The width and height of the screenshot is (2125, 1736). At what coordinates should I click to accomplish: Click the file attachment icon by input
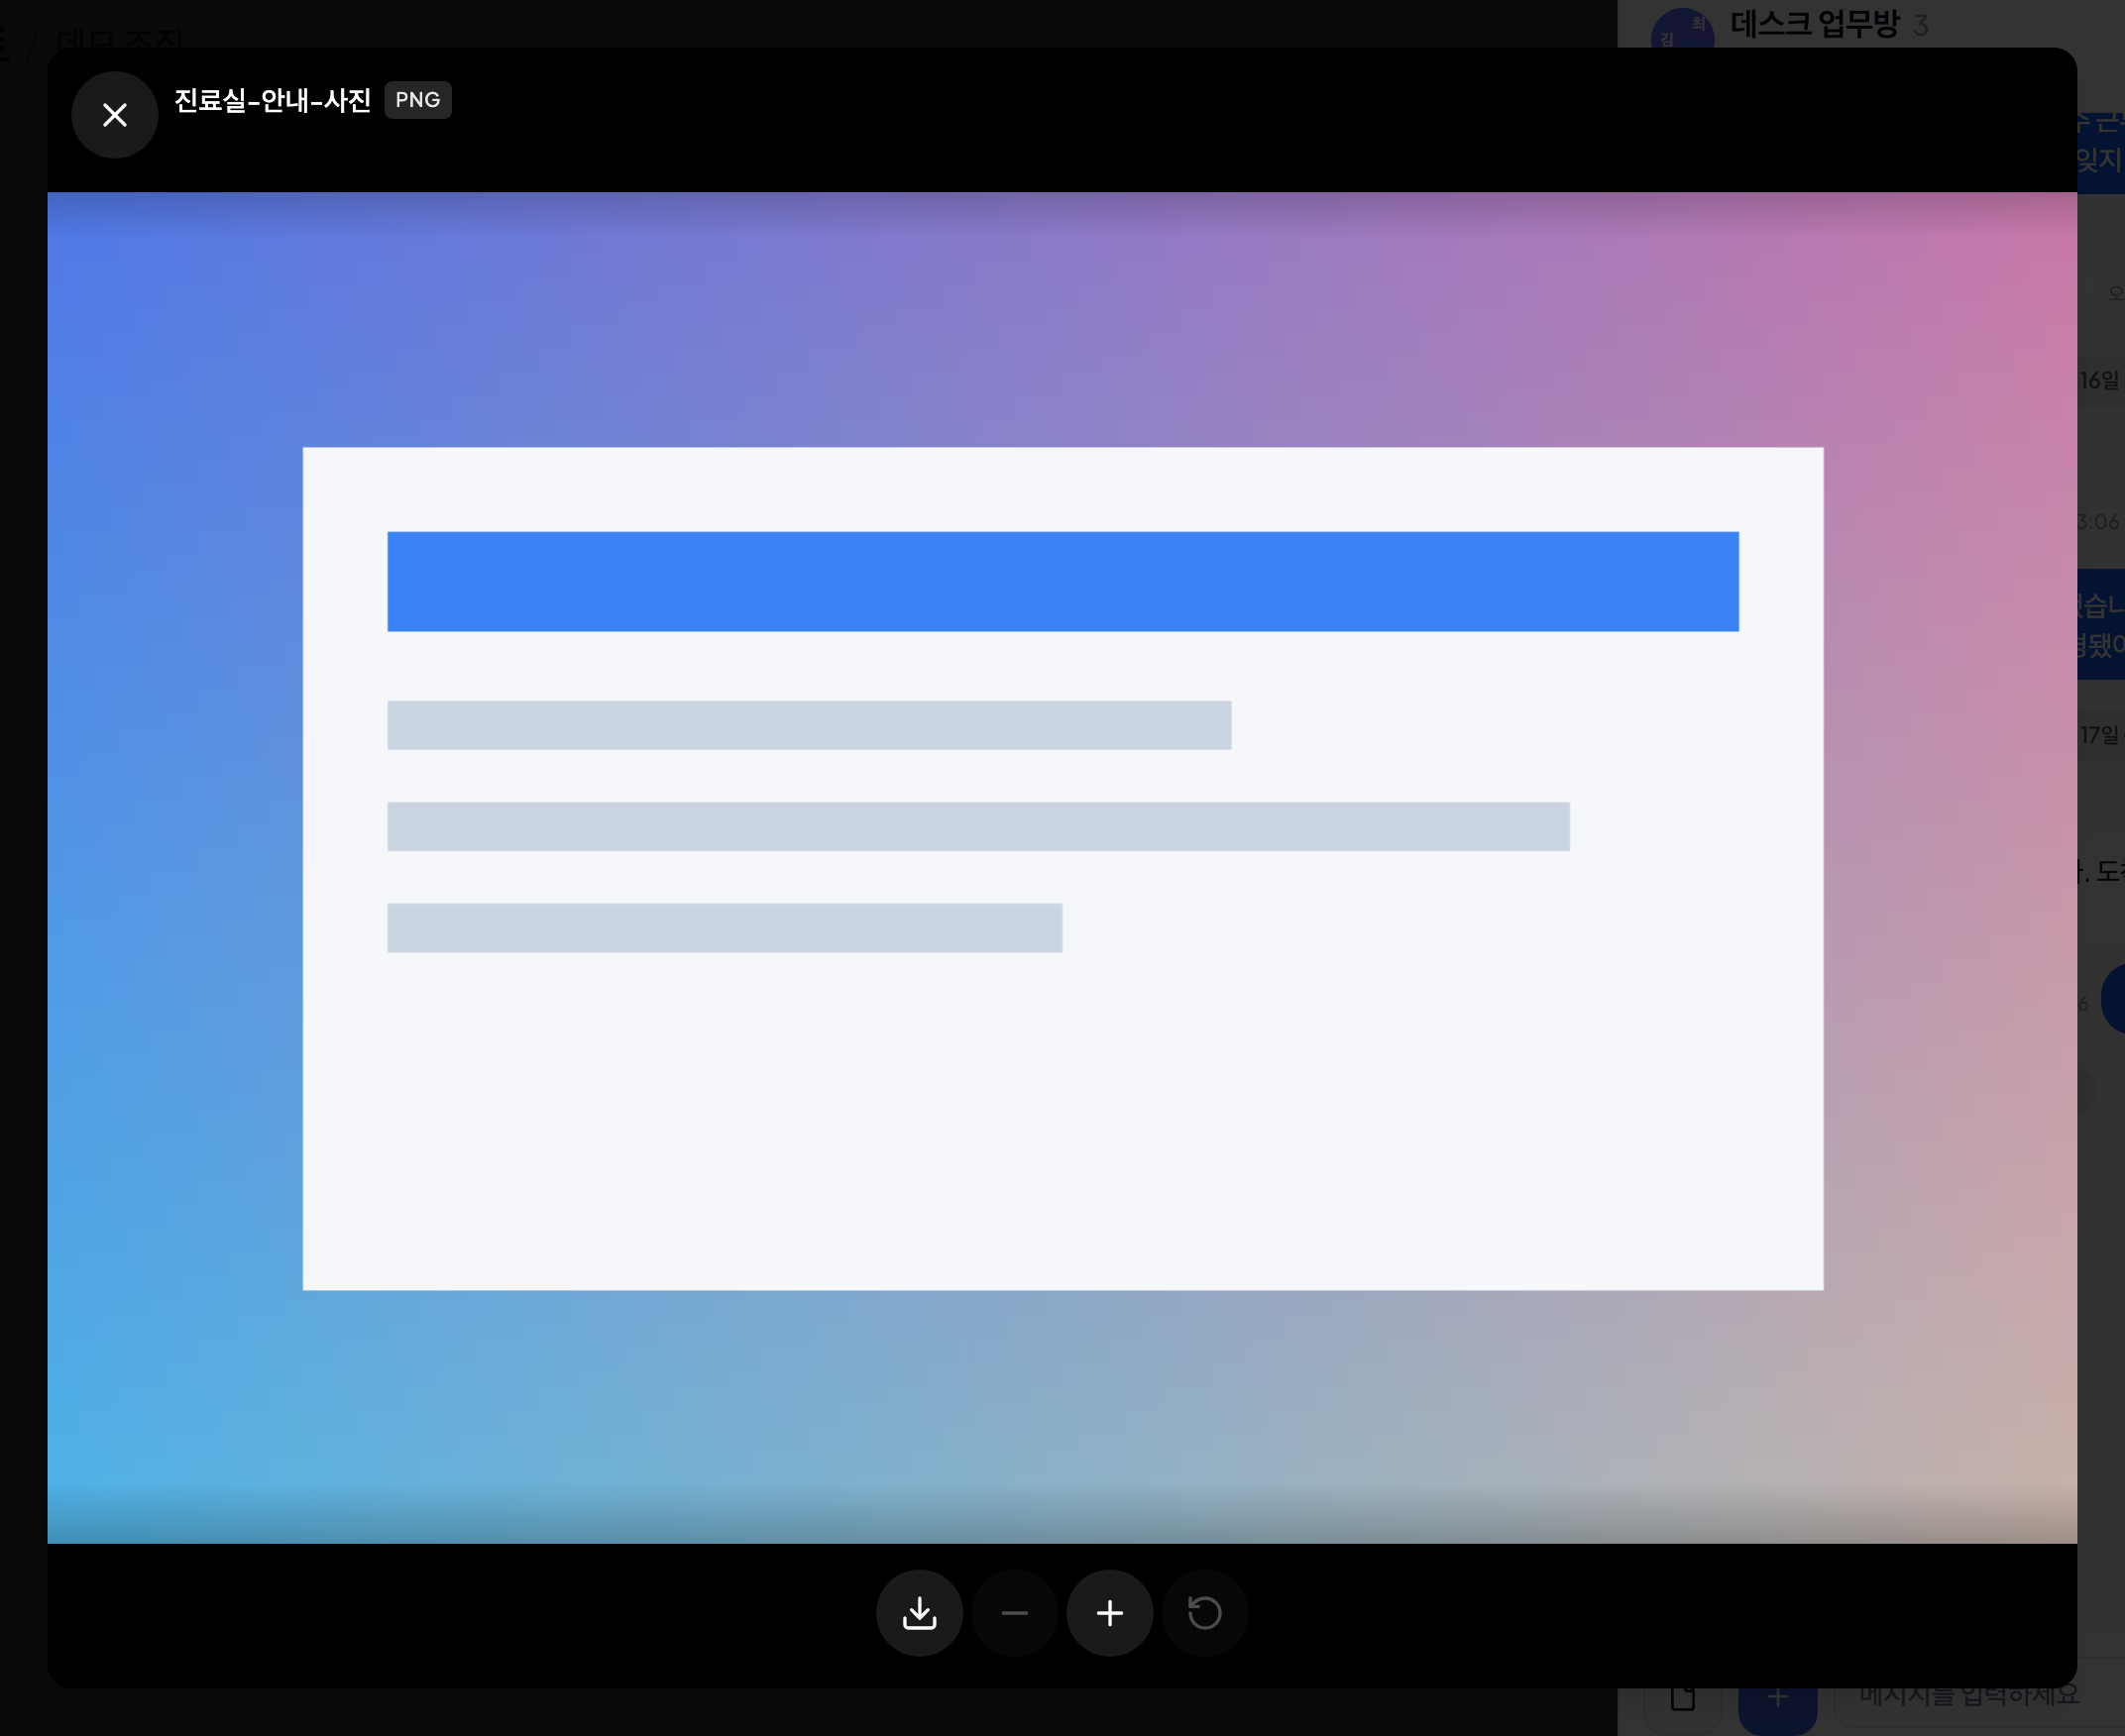pos(1683,1699)
